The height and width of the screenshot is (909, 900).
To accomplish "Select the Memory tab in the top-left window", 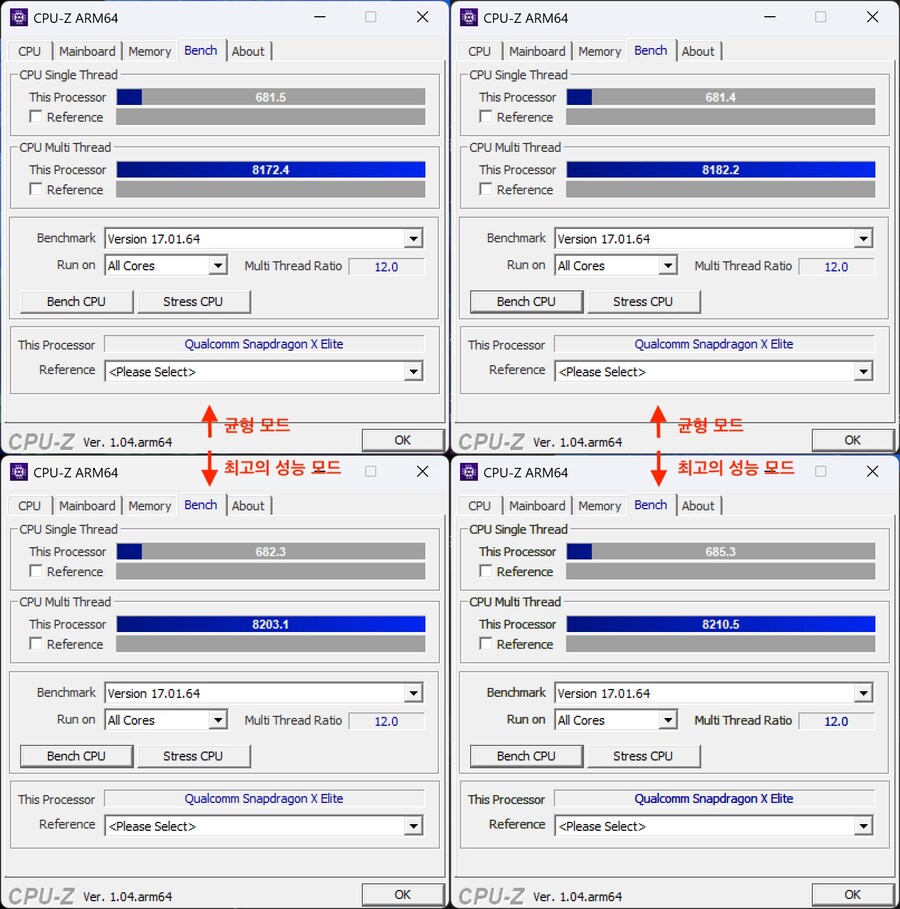I will pyautogui.click(x=150, y=51).
